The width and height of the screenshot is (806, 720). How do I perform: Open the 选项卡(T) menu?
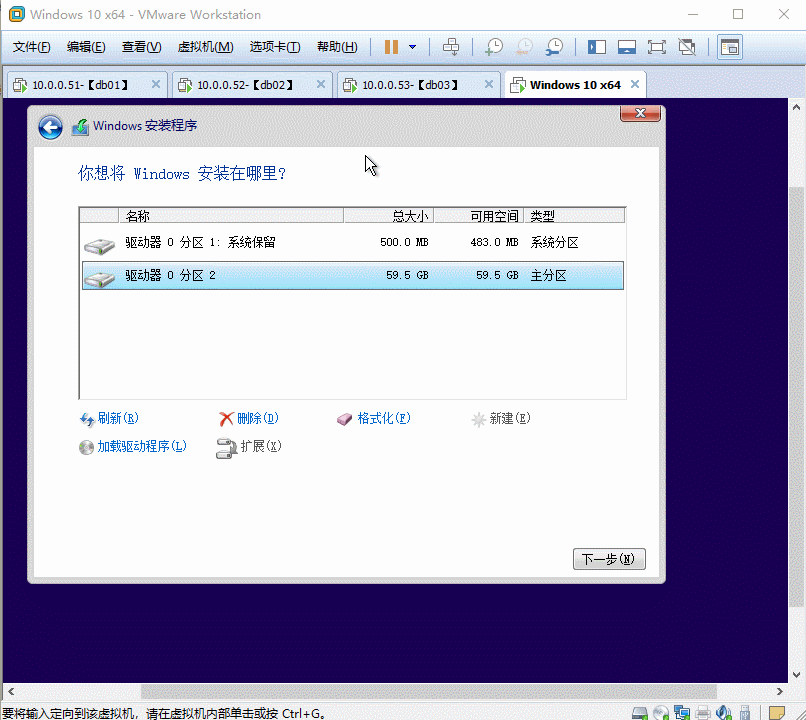point(274,47)
